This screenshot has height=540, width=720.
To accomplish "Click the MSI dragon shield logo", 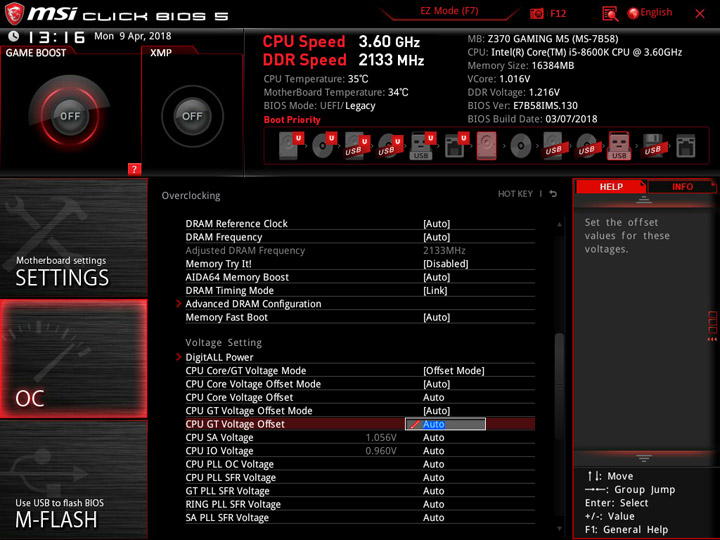I will coord(14,14).
